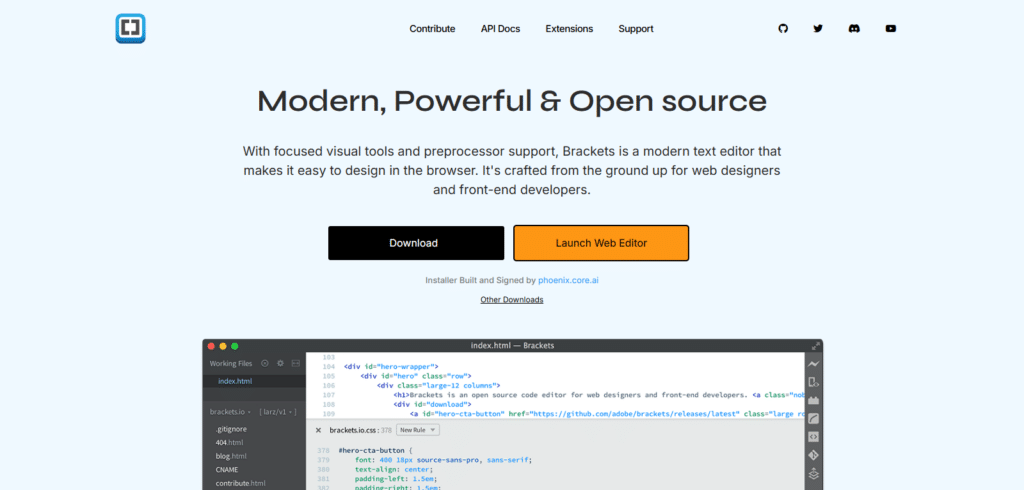
Task: Open the New Rule dropdown
Action: 418,430
